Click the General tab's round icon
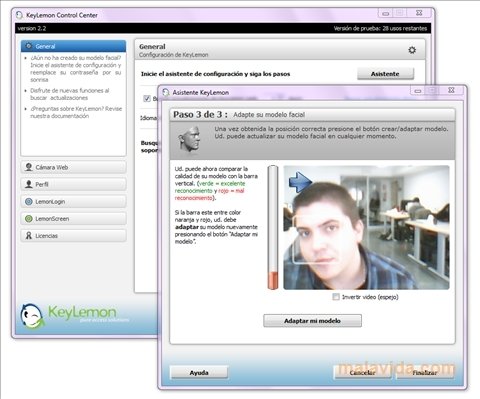This screenshot has height=399, width=480. 29,46
